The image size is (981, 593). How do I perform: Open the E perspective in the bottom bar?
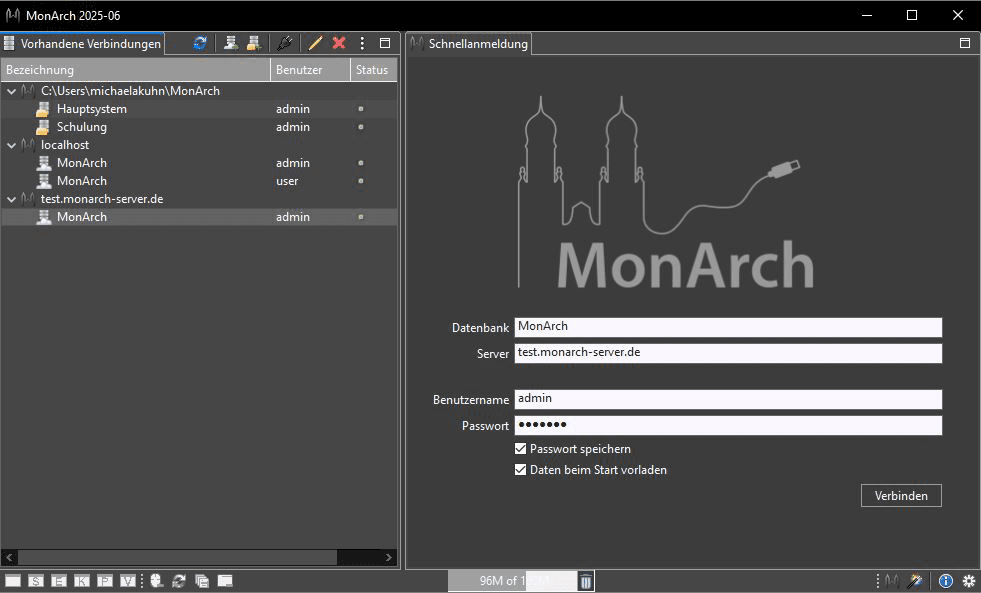point(59,581)
